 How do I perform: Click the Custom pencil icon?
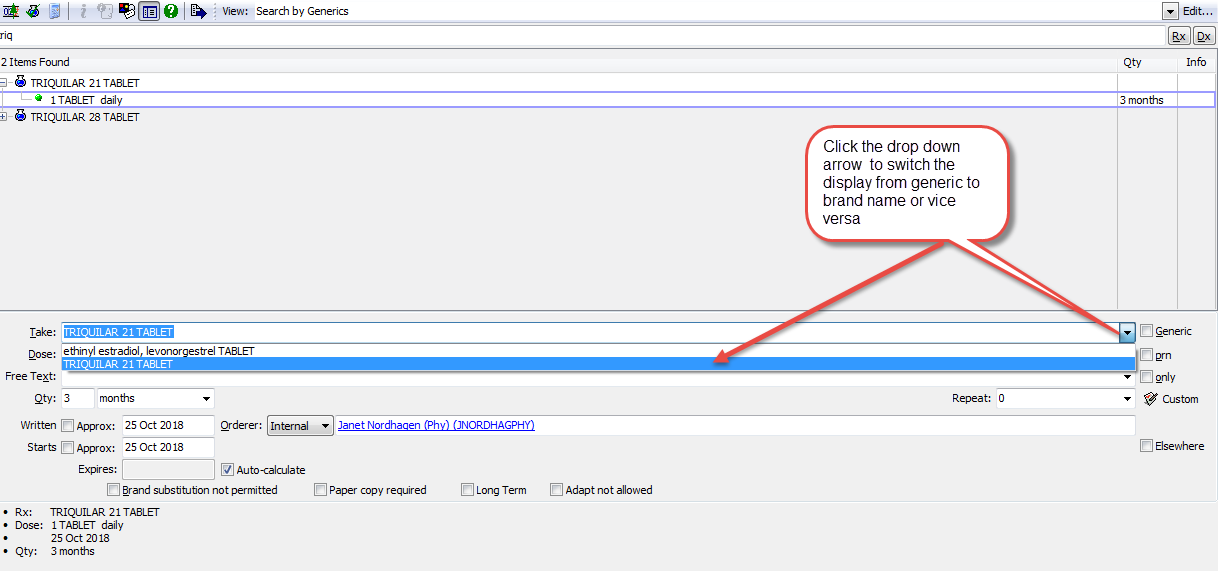1150,399
